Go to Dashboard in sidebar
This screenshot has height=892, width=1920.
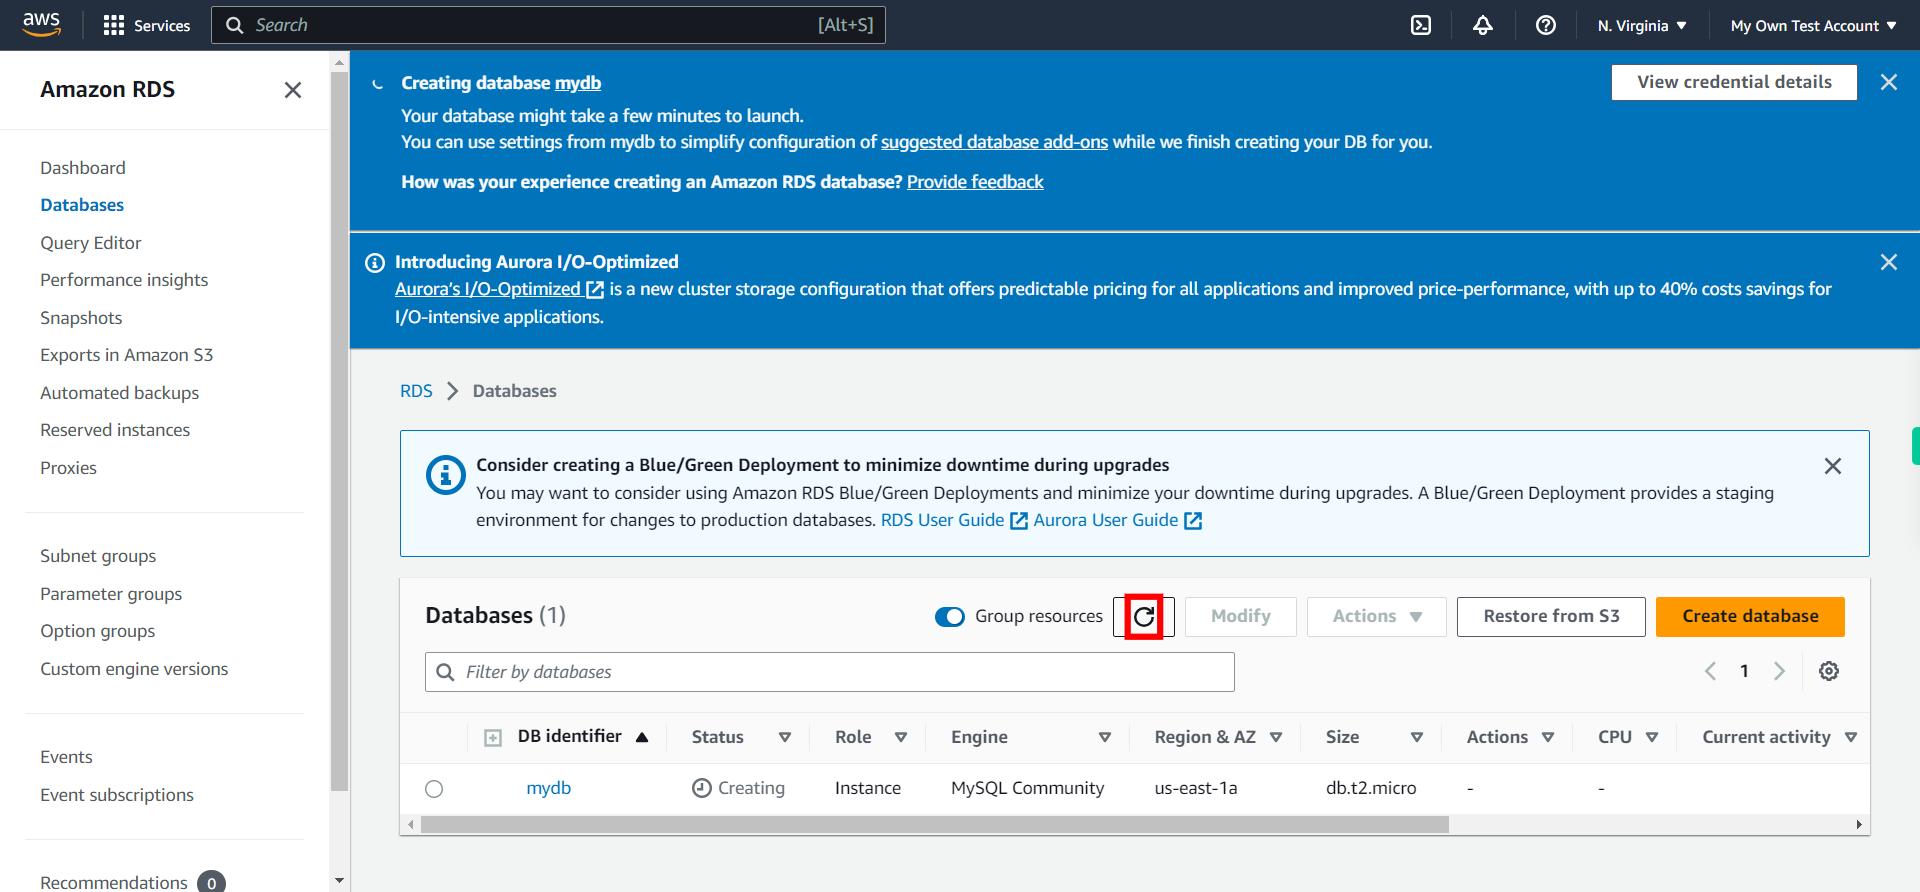83,168
